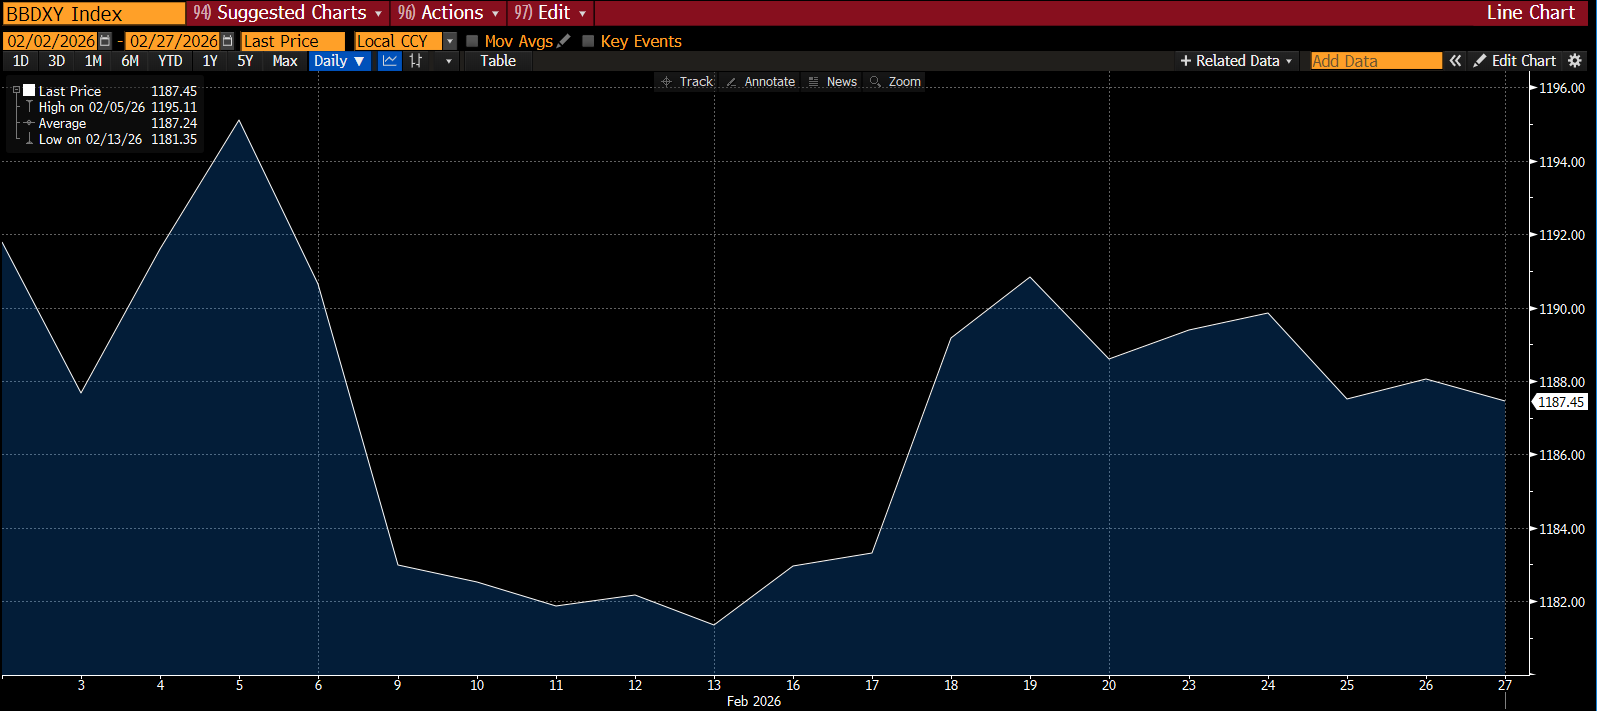Expand the Local CCY currency dropdown
This screenshot has height=711, width=1597.
pos(450,41)
